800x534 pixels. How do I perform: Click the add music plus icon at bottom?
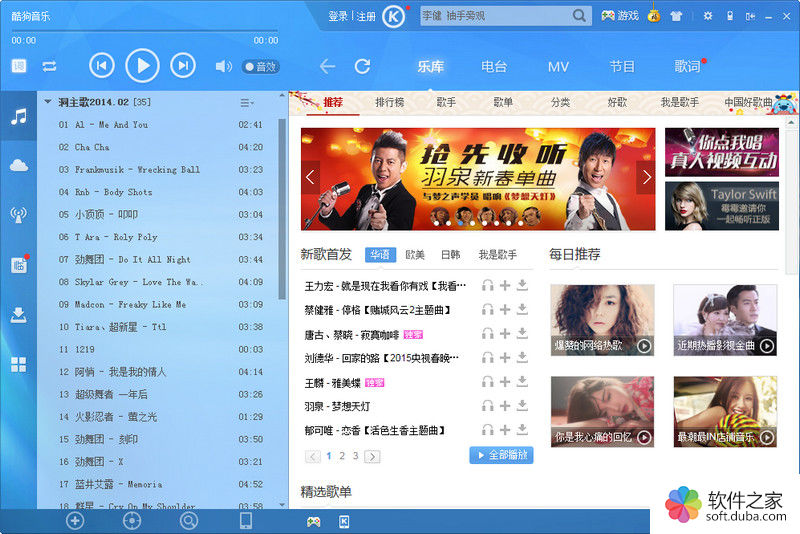(x=74, y=520)
